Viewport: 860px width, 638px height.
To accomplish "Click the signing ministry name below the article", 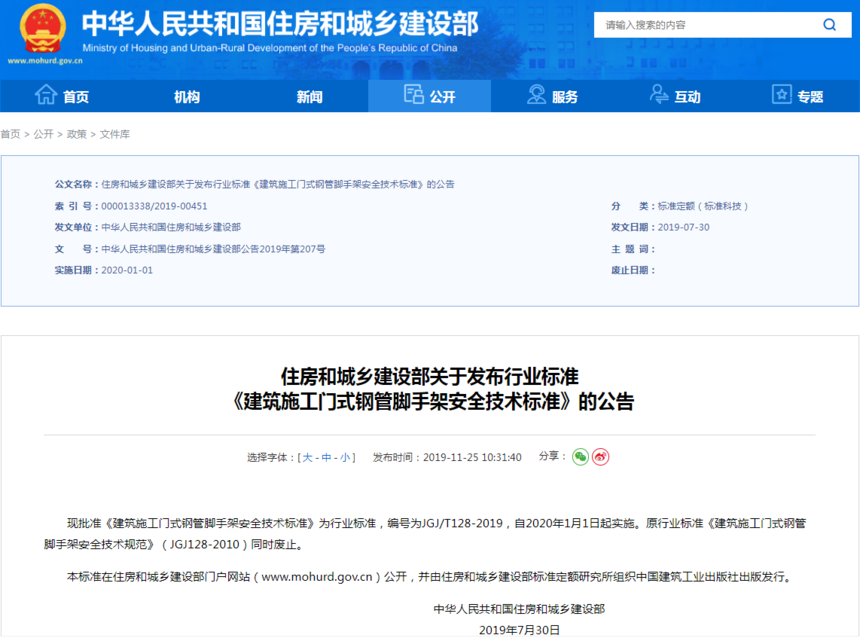I will [519, 609].
